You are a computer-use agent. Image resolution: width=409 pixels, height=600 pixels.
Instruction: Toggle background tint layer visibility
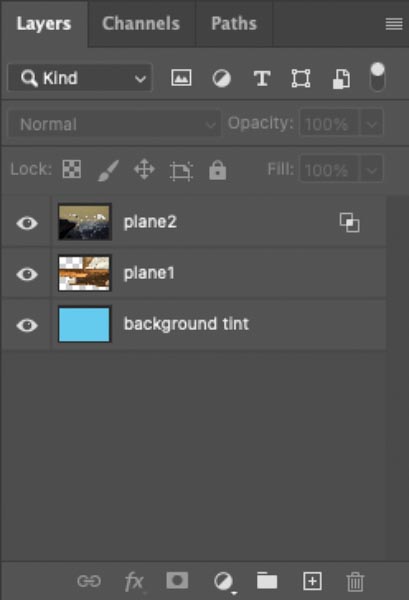tap(27, 325)
